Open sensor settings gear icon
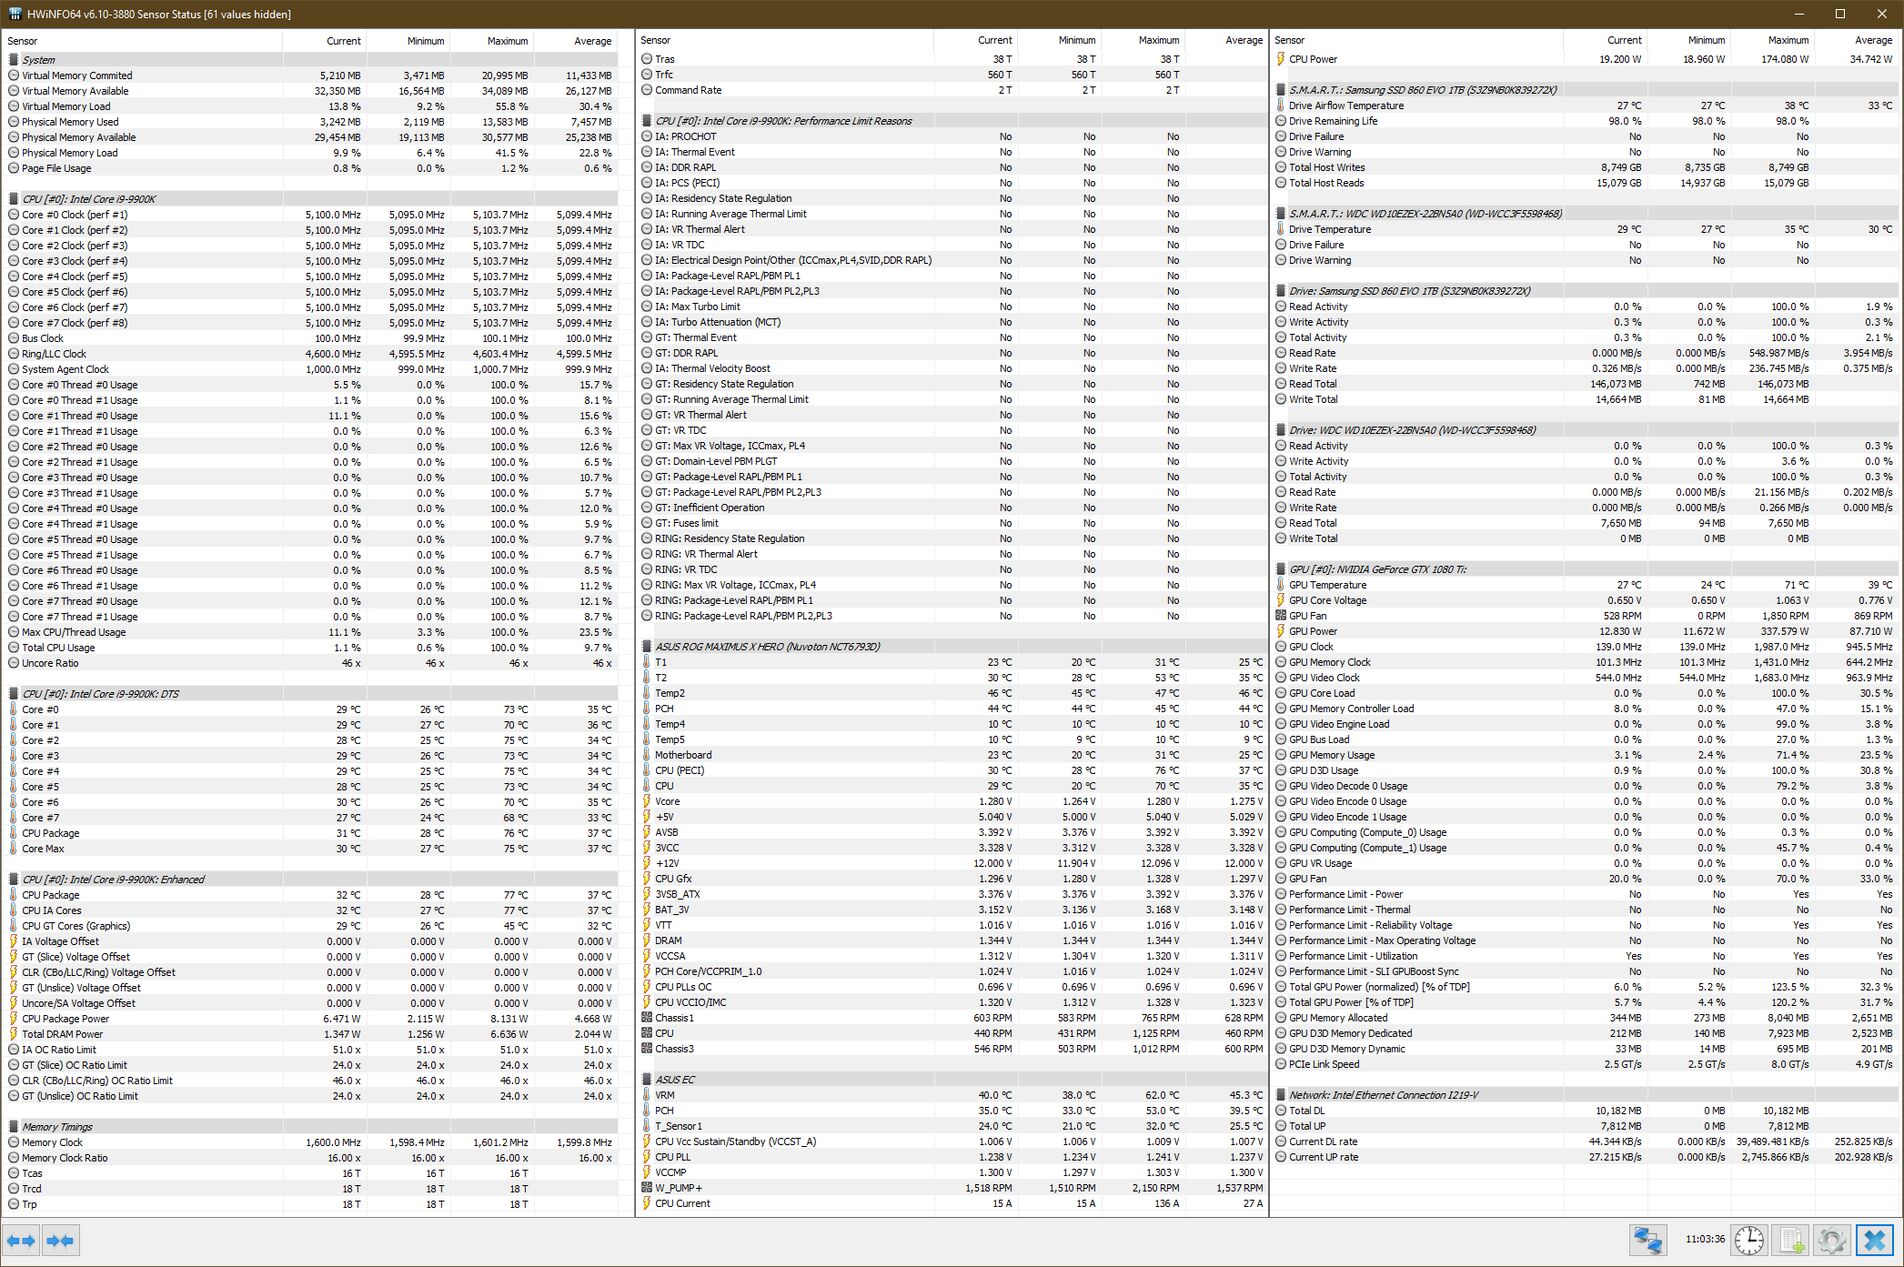This screenshot has height=1267, width=1904. tap(1831, 1241)
